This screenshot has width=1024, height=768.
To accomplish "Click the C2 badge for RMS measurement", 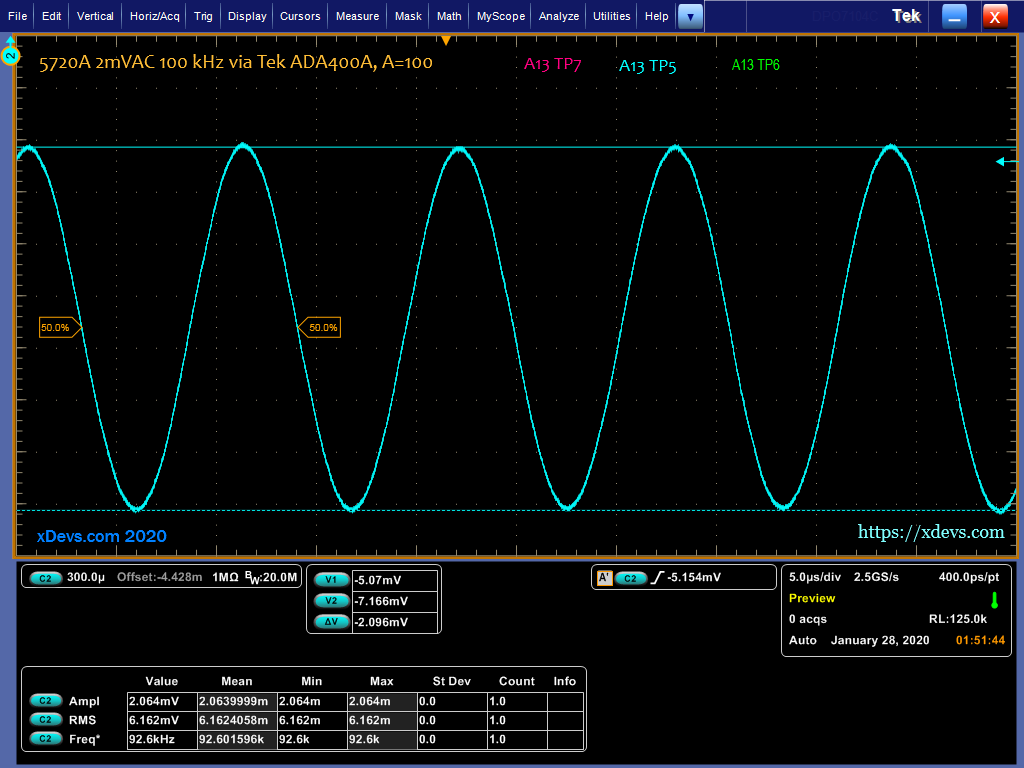I will [45, 720].
